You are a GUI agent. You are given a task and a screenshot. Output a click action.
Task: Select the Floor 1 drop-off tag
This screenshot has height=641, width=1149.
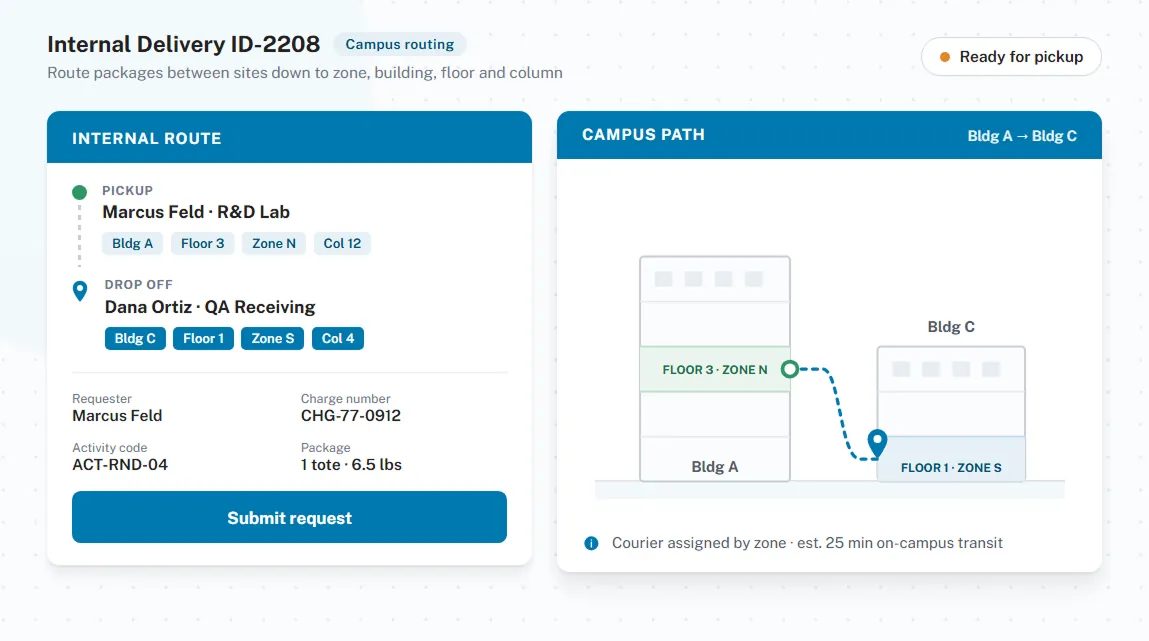click(204, 338)
